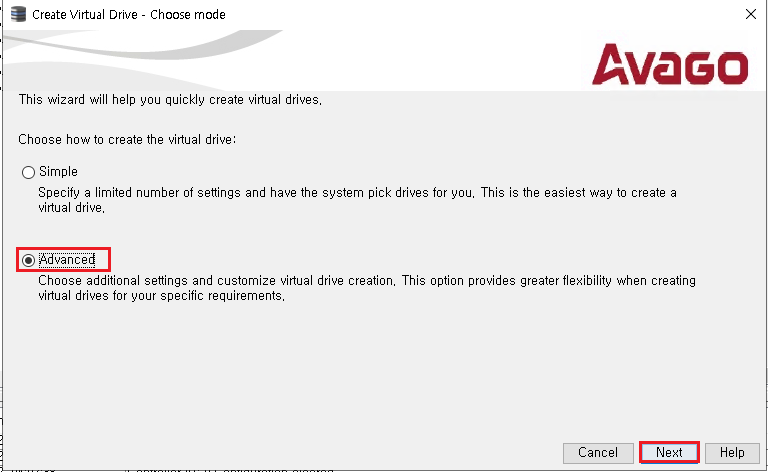The width and height of the screenshot is (768, 472).
Task: Click the gray swoosh banner graphic
Action: [x=142, y=49]
